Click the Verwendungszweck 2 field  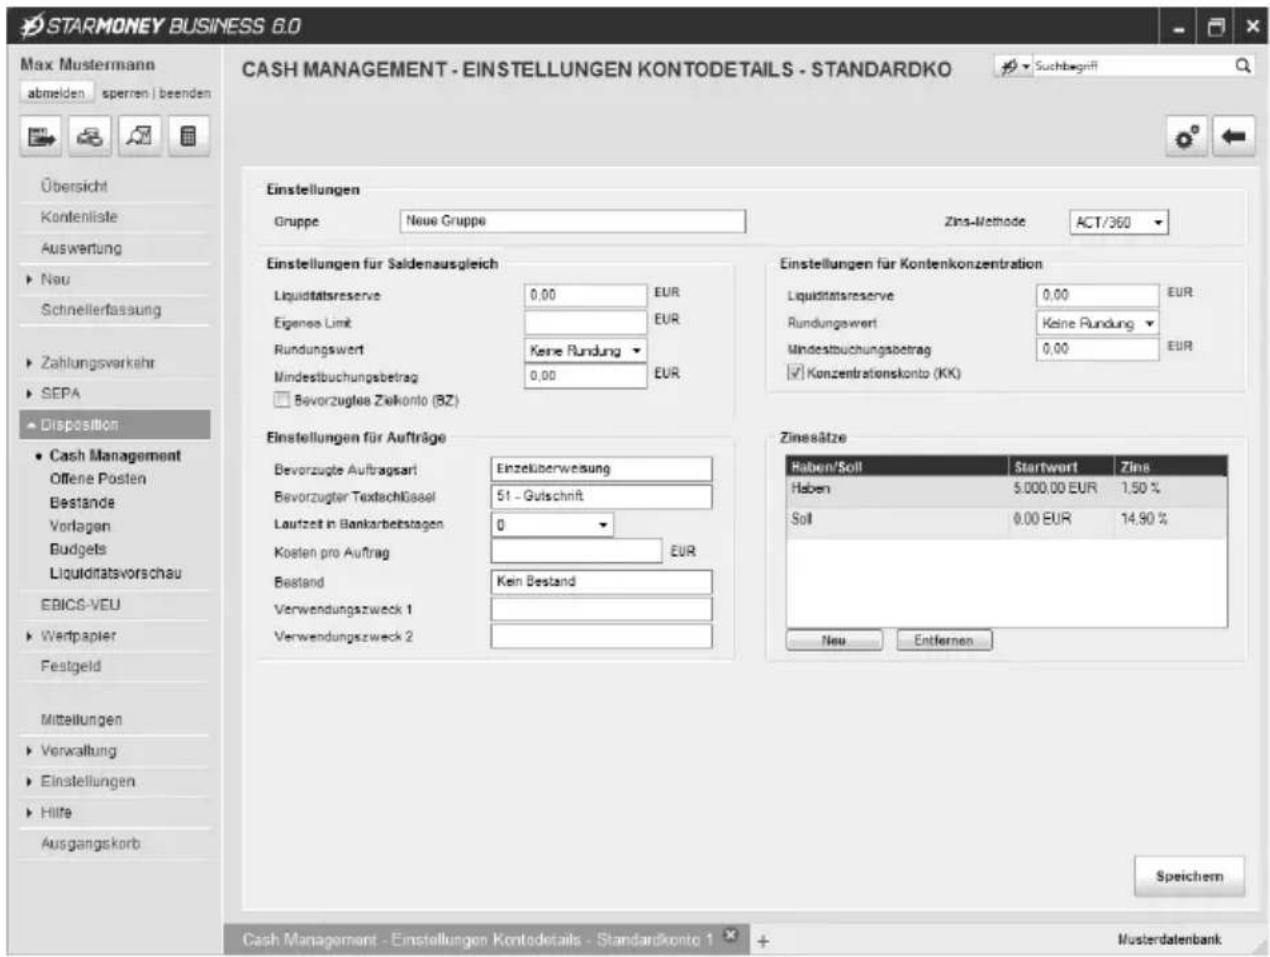pos(602,636)
